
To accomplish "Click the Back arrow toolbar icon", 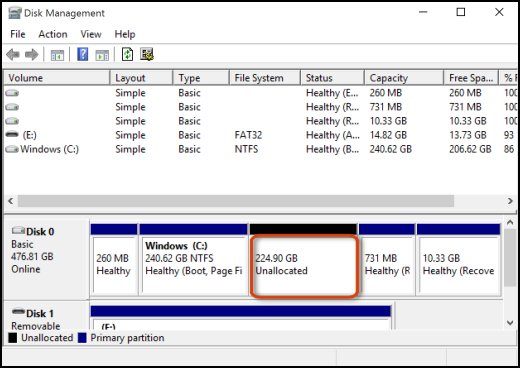I will (x=13, y=54).
